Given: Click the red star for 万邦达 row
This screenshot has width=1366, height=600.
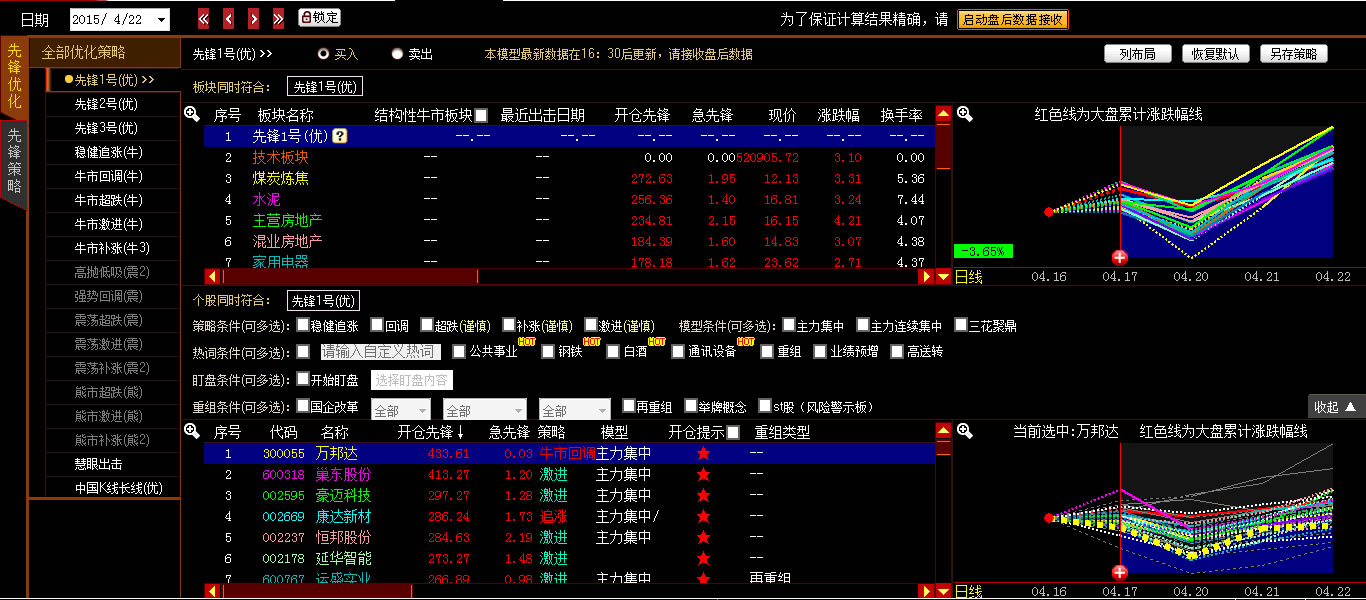Looking at the screenshot, I should [703, 453].
